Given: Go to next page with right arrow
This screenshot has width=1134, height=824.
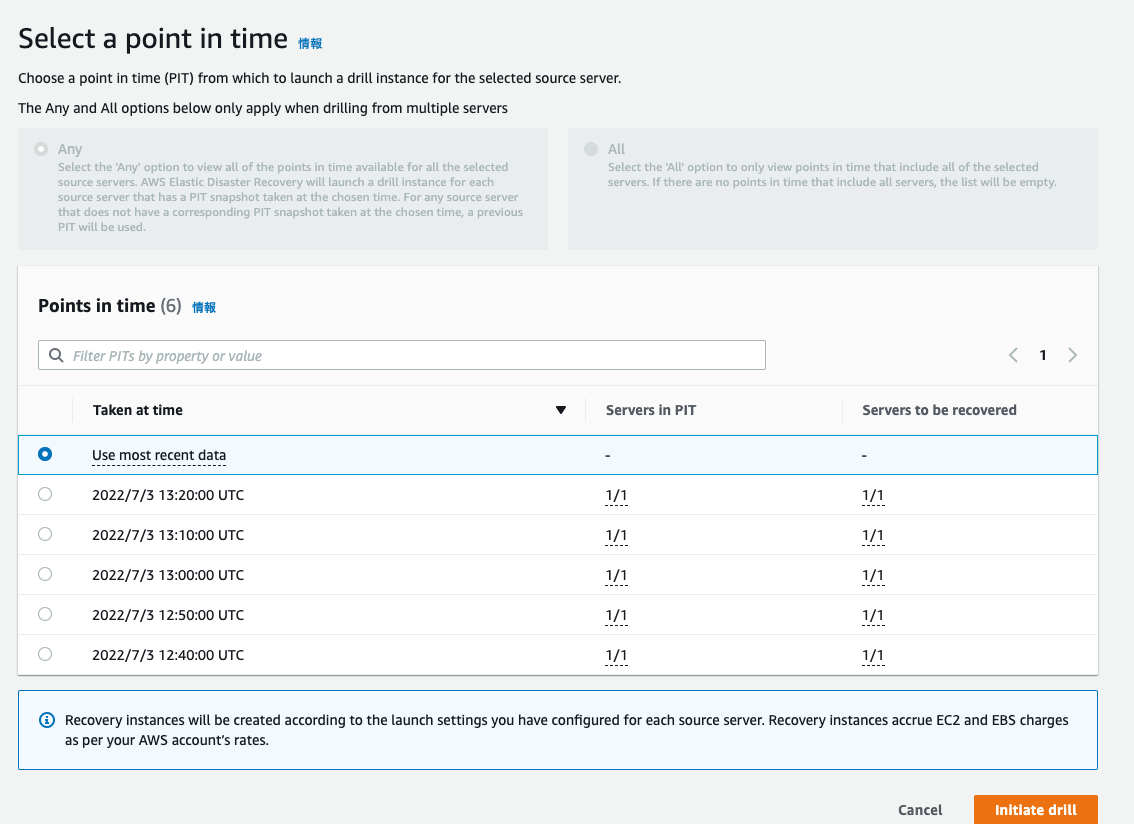Looking at the screenshot, I should coord(1073,355).
